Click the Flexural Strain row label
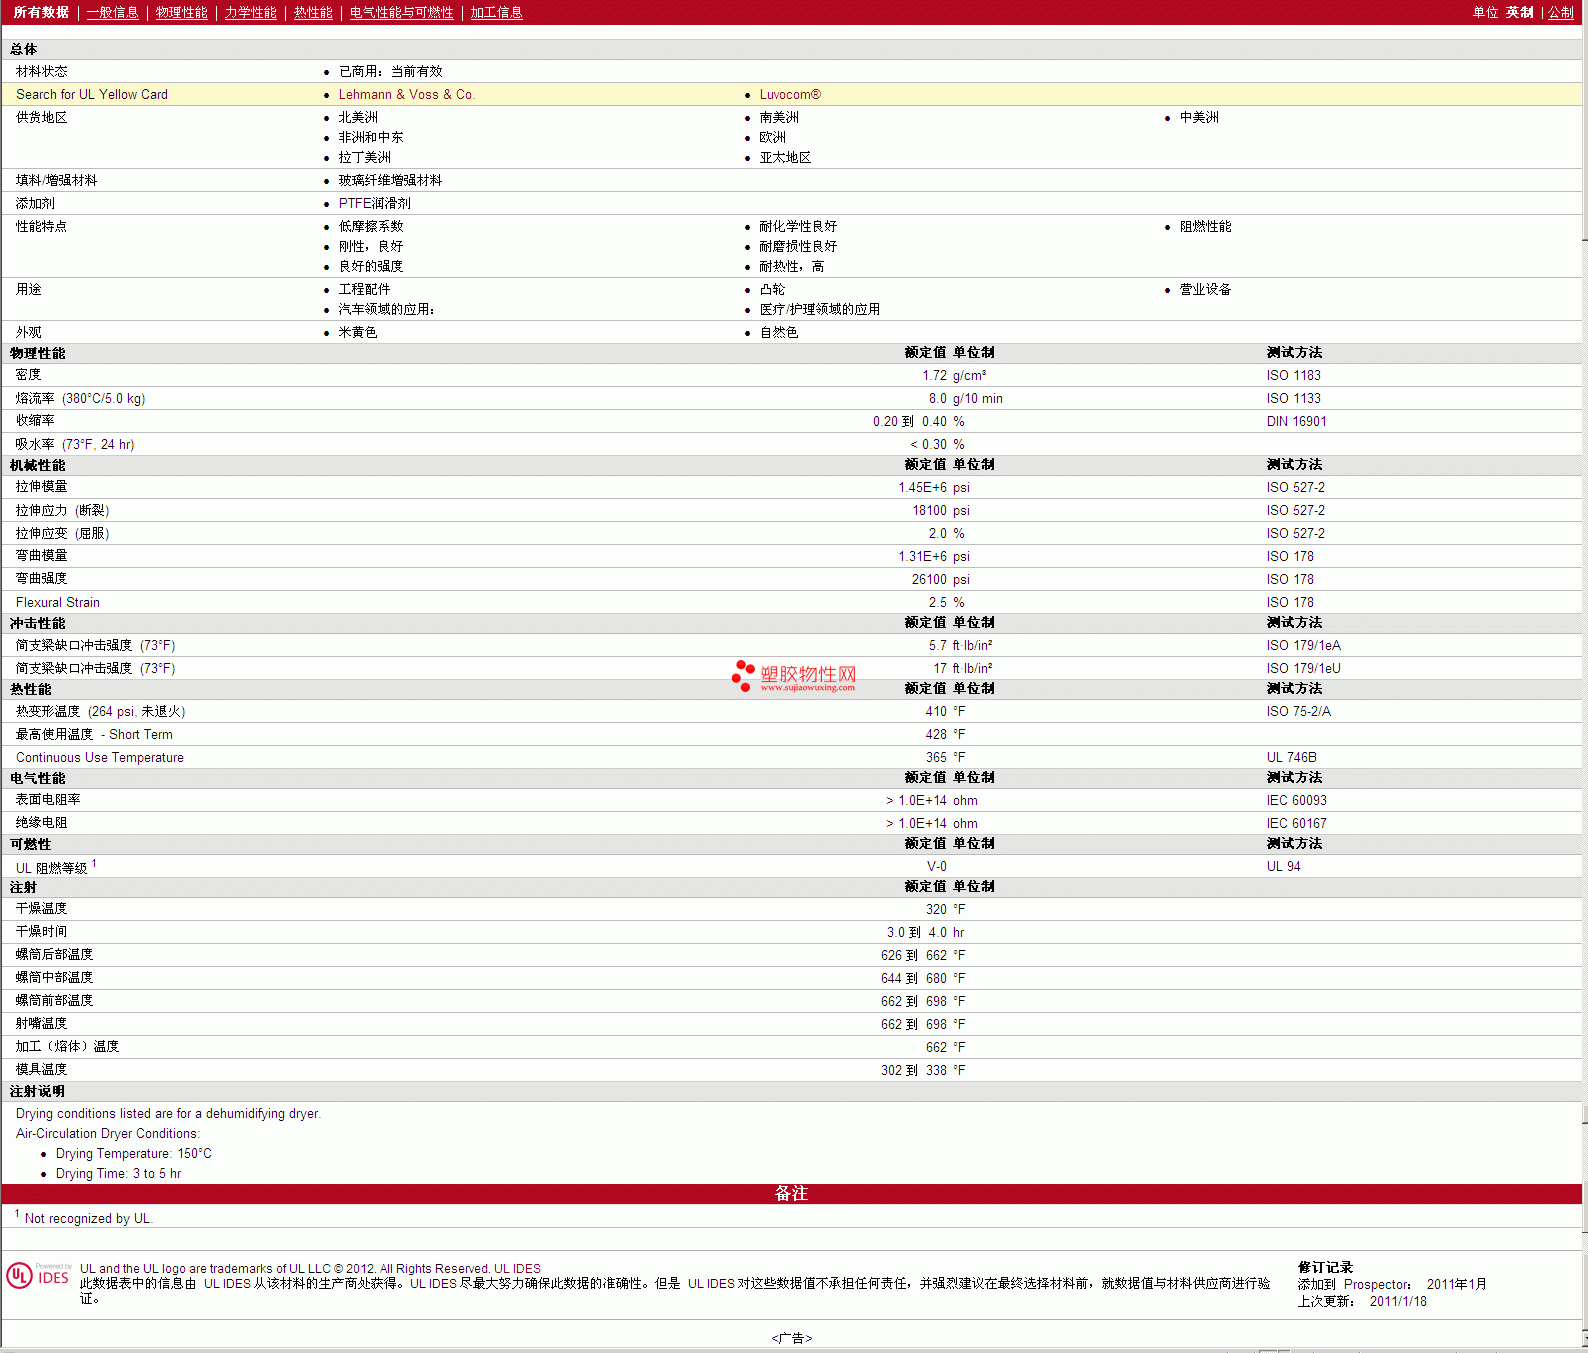 tap(58, 602)
